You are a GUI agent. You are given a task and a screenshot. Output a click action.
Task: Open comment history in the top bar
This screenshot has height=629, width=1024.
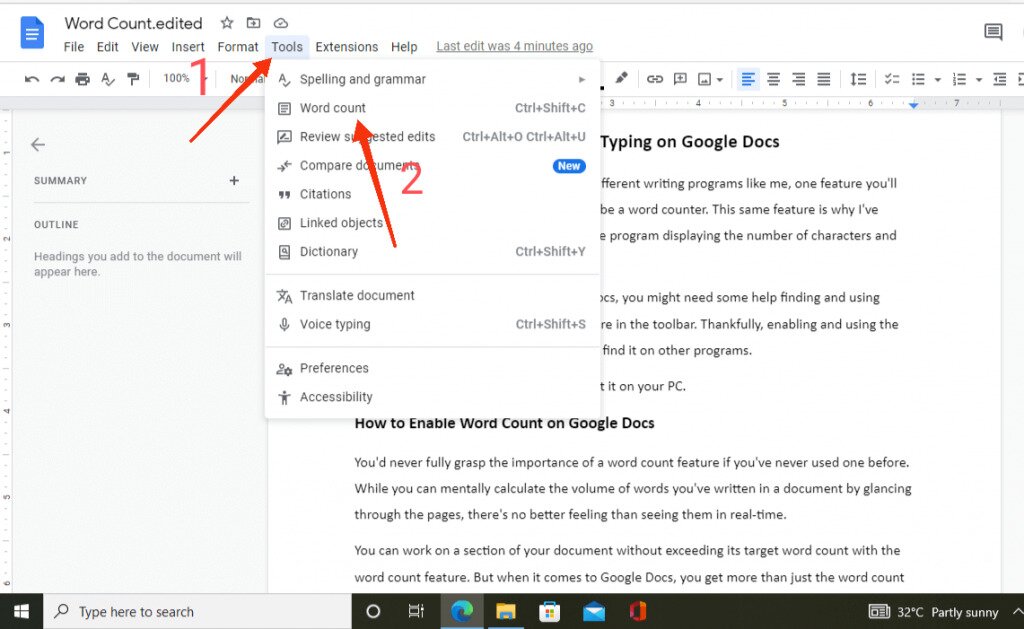click(992, 32)
